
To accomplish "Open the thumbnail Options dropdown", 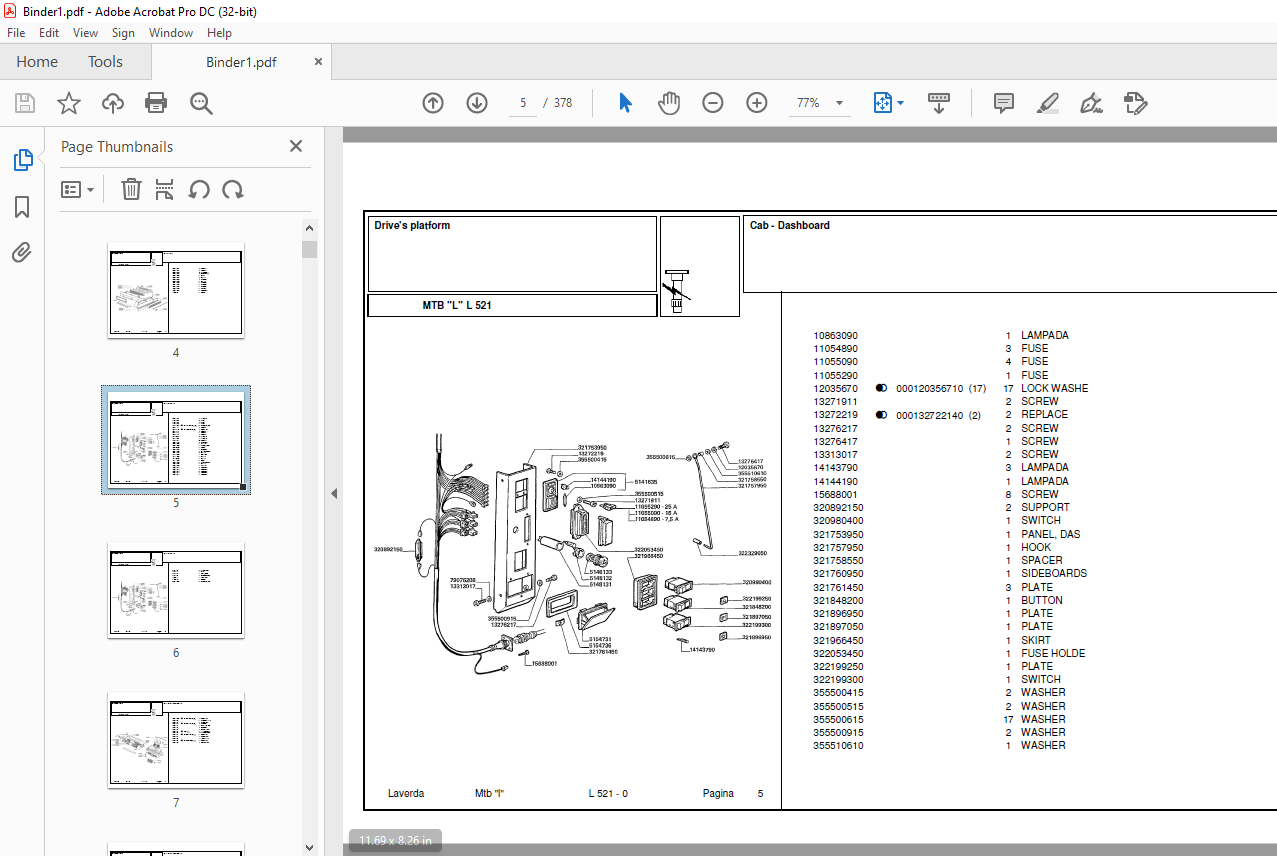I will click(x=78, y=190).
